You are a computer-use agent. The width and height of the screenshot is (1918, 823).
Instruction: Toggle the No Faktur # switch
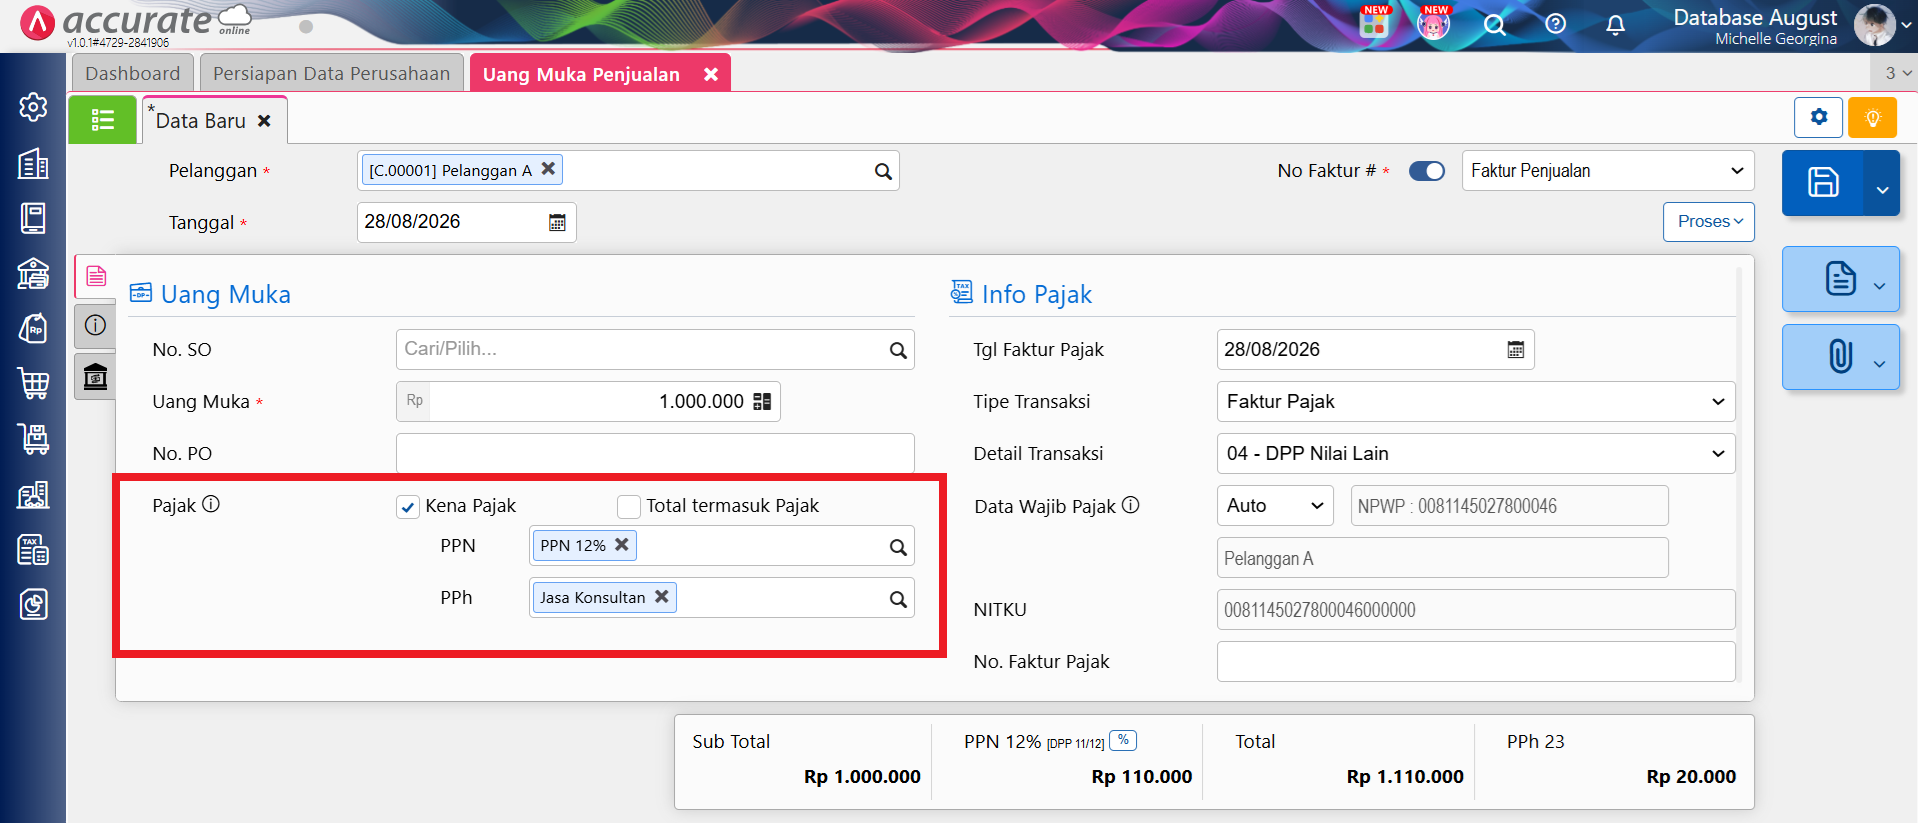point(1426,171)
